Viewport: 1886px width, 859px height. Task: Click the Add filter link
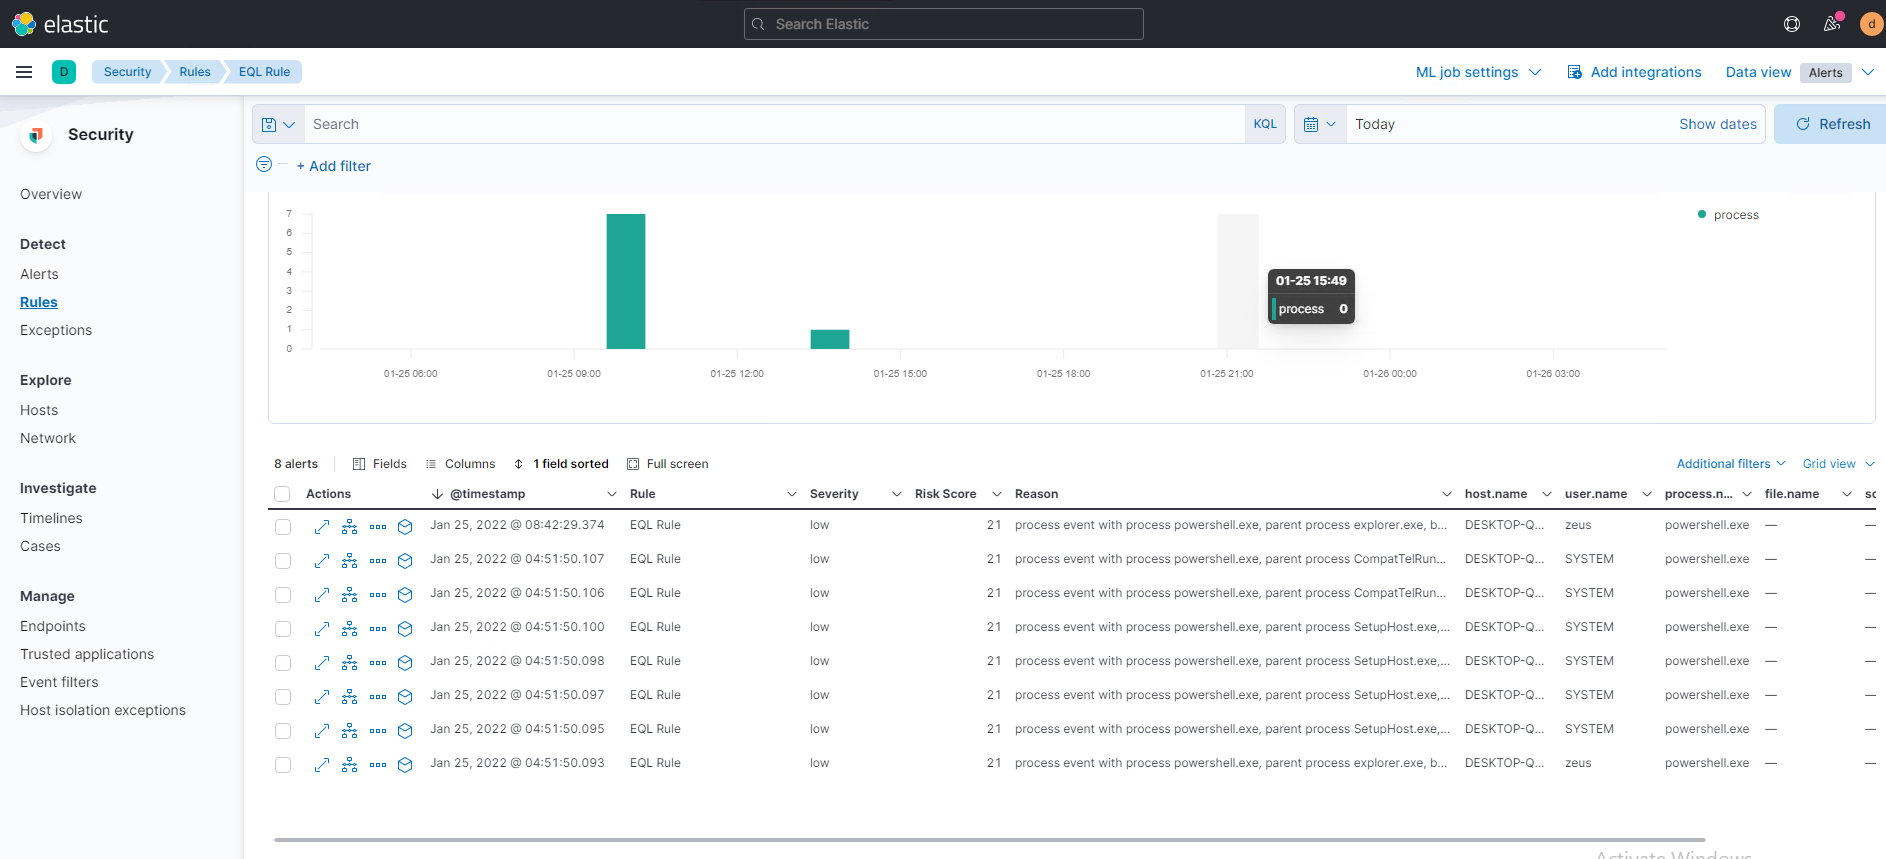[334, 166]
